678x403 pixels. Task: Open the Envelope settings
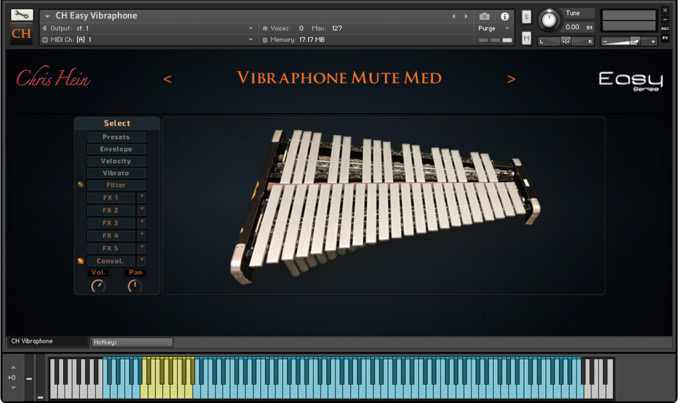click(x=116, y=149)
